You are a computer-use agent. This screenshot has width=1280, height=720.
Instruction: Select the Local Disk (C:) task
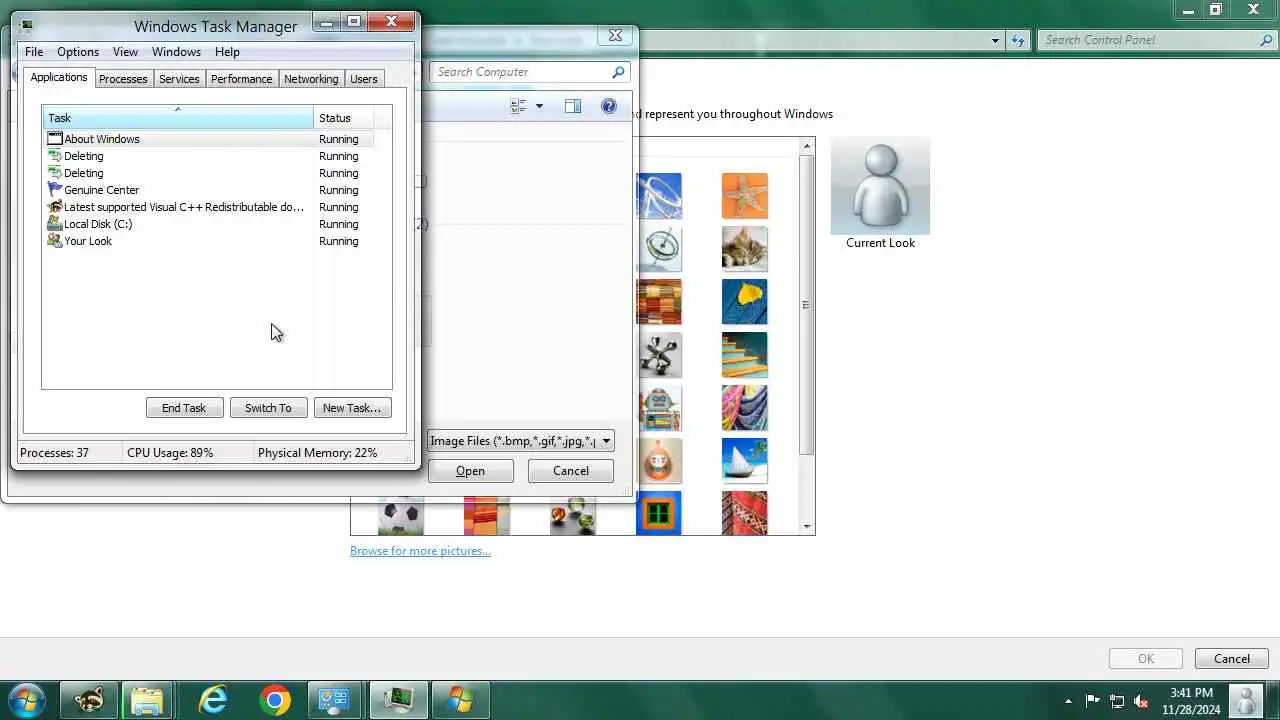point(208,224)
